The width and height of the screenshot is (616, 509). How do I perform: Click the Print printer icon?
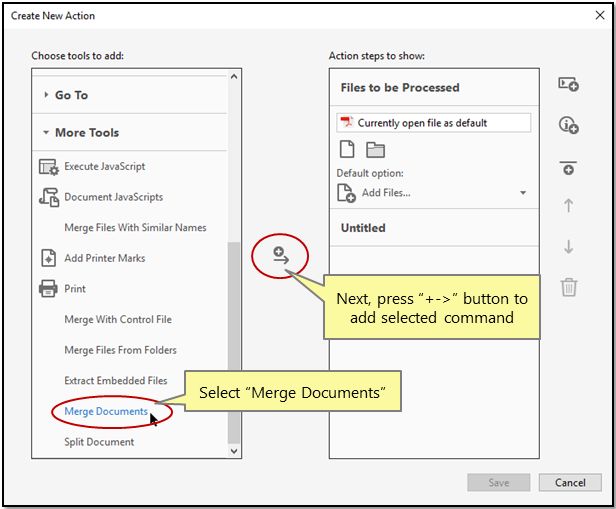[x=48, y=289]
